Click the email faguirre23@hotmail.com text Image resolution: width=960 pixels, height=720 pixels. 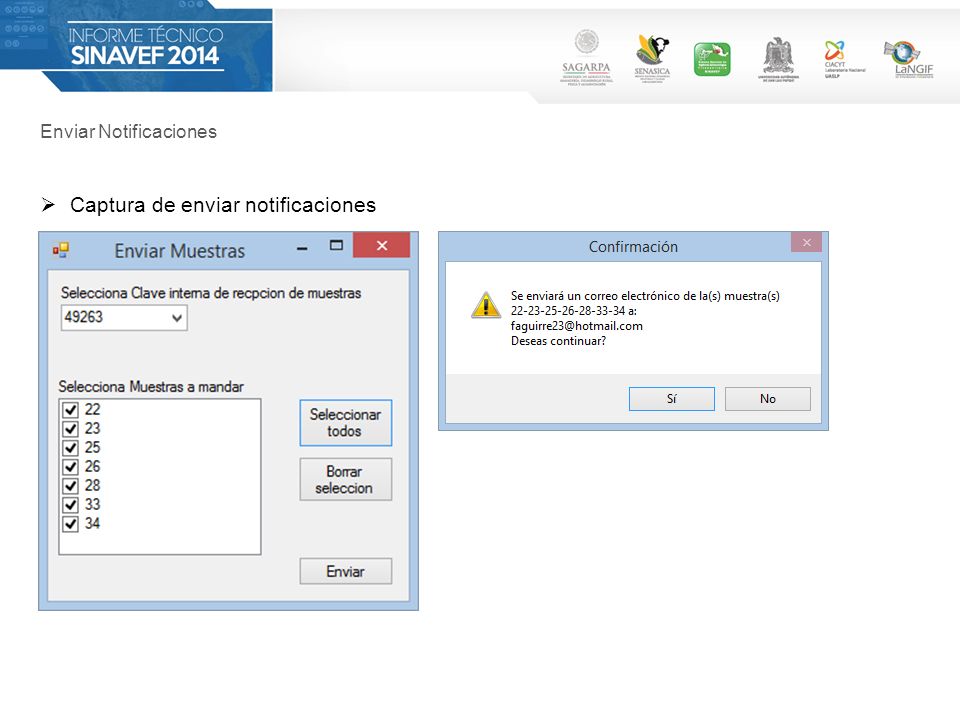pos(577,326)
